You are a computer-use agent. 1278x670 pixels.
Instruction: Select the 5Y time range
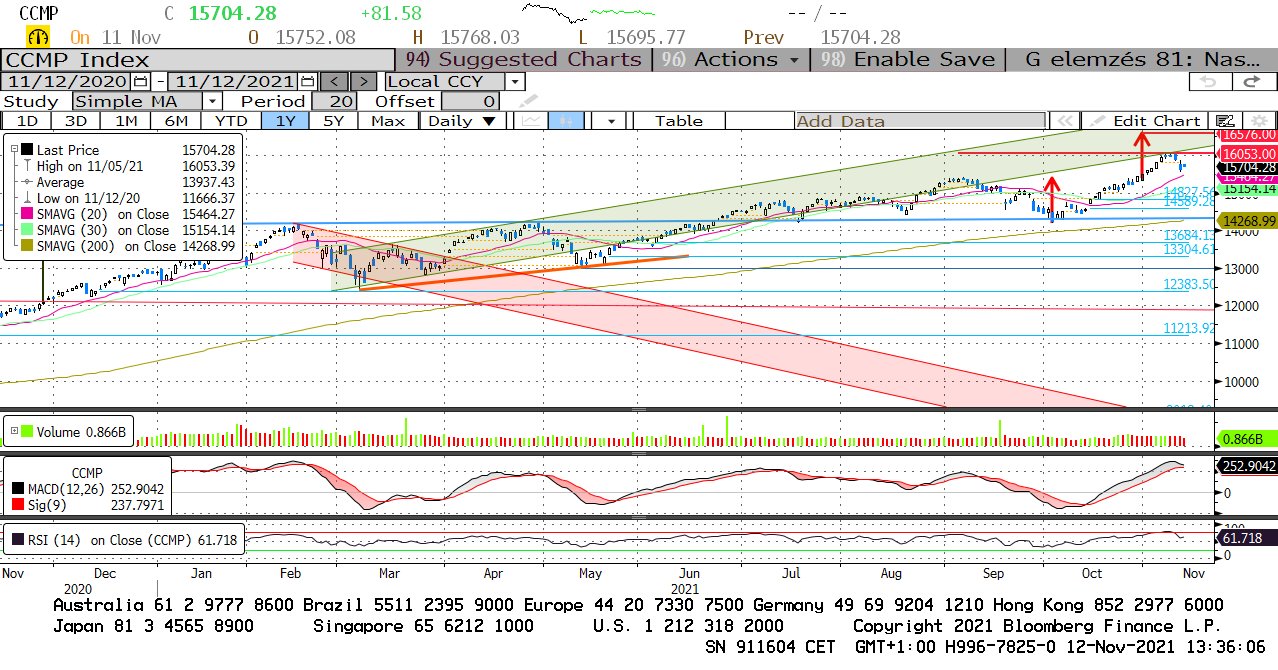(334, 121)
